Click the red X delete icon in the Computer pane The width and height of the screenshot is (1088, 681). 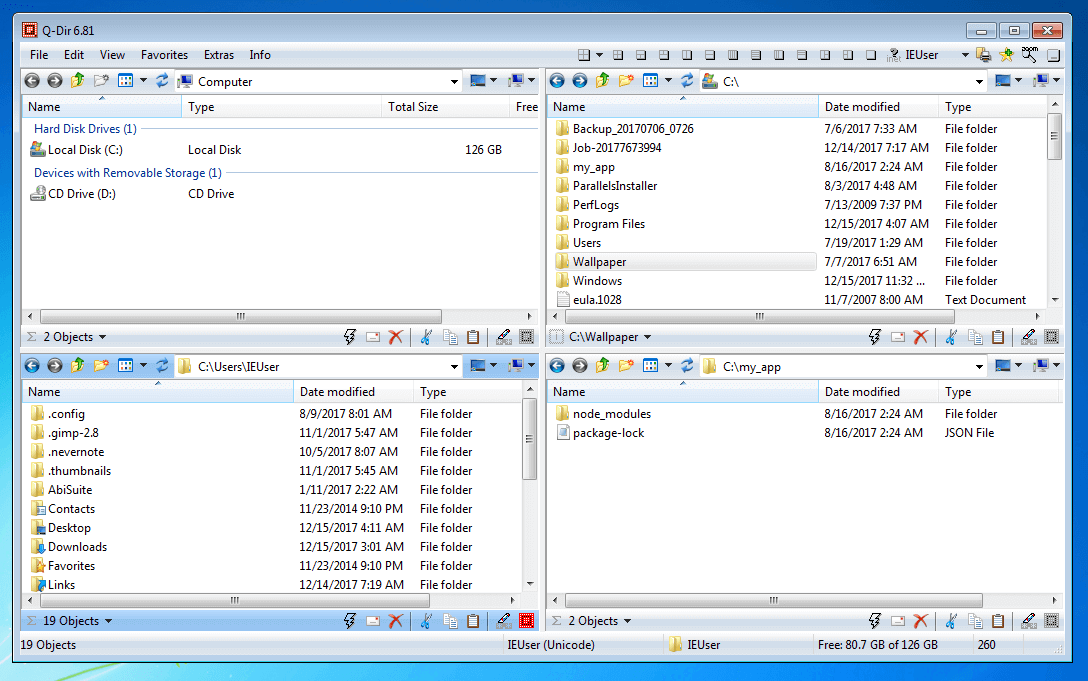pyautogui.click(x=397, y=337)
